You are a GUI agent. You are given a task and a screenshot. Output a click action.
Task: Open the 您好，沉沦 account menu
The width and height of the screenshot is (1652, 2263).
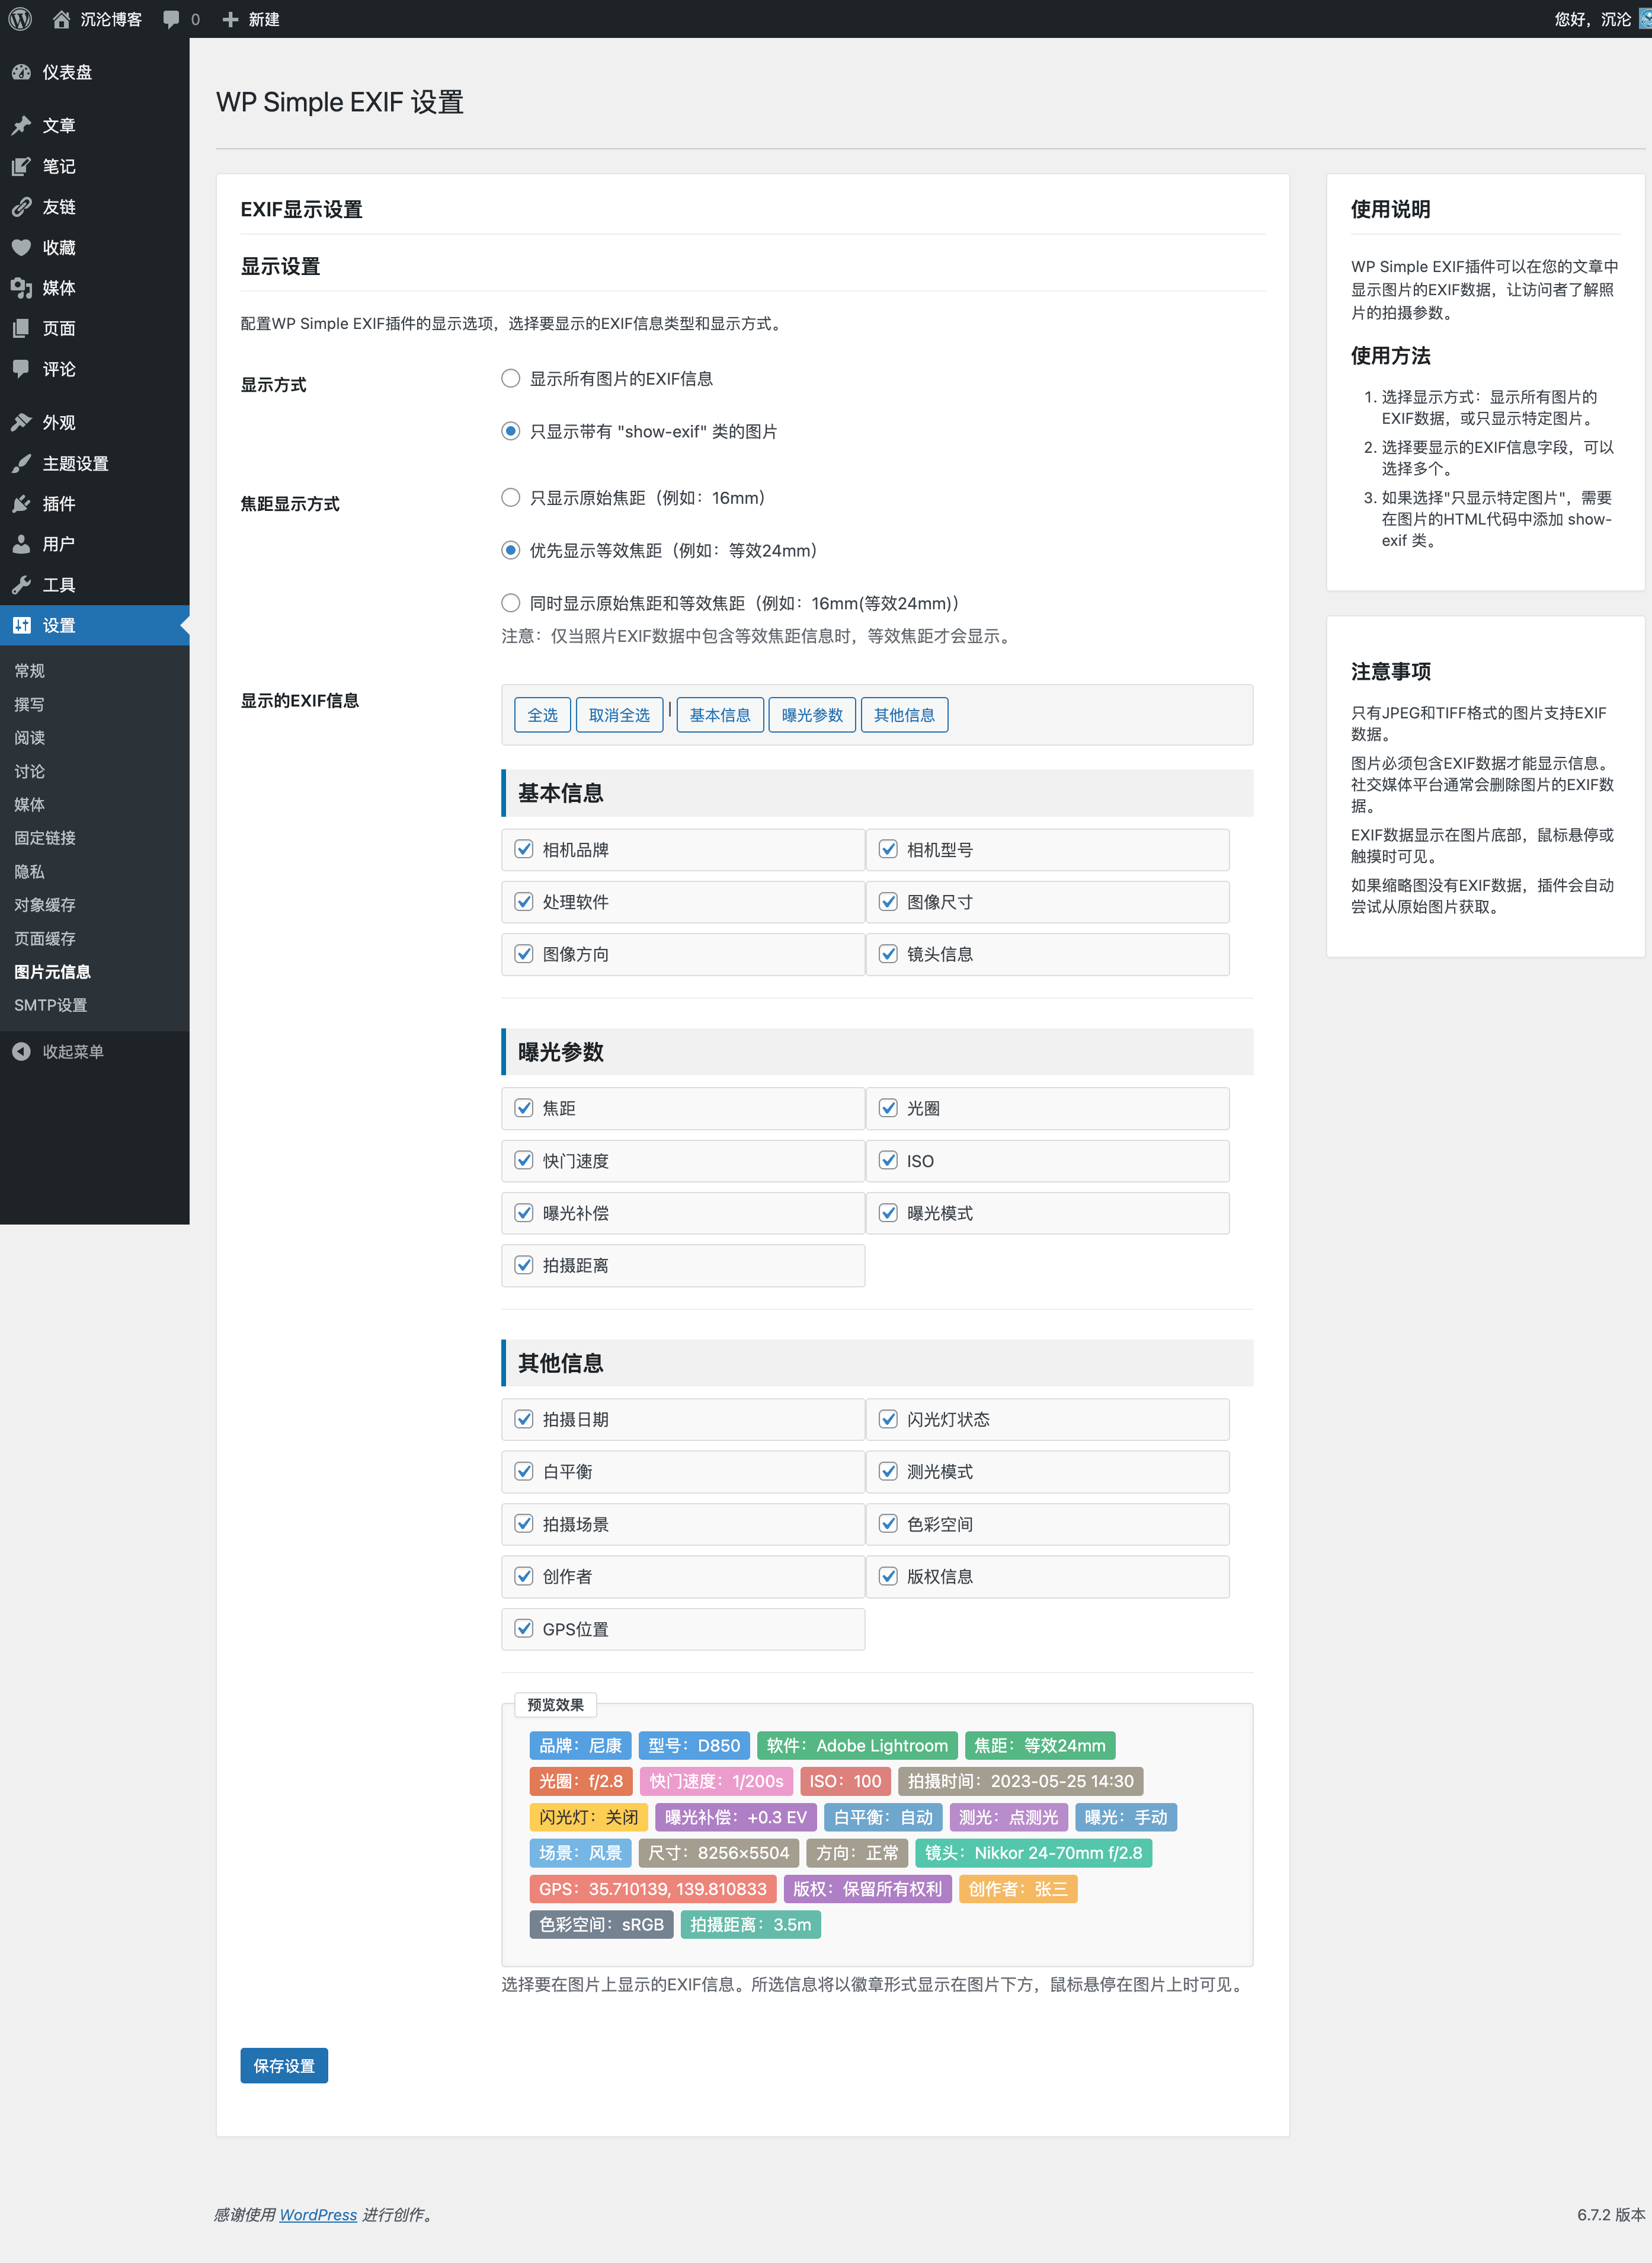point(1590,18)
